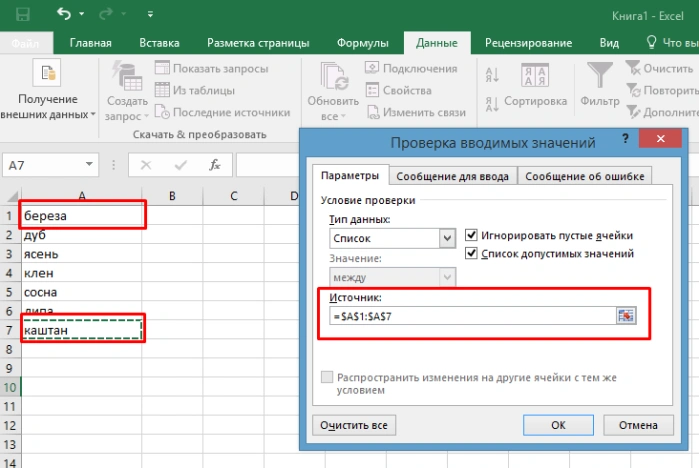The image size is (699, 468).
Task: Switch to Сообщение для ввода tab
Action: (452, 177)
